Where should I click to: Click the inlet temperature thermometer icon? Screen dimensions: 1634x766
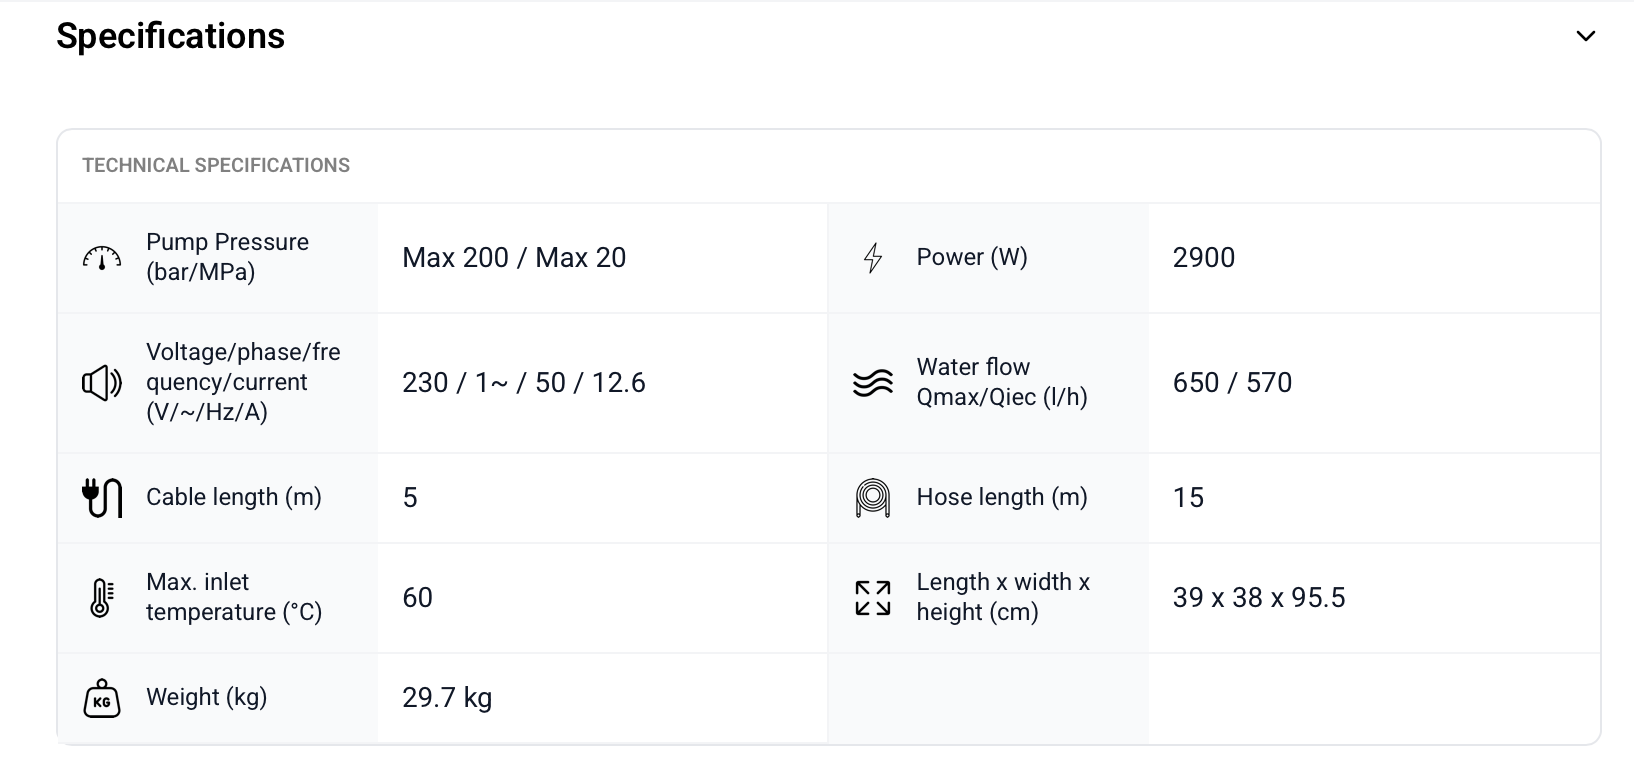coord(102,598)
